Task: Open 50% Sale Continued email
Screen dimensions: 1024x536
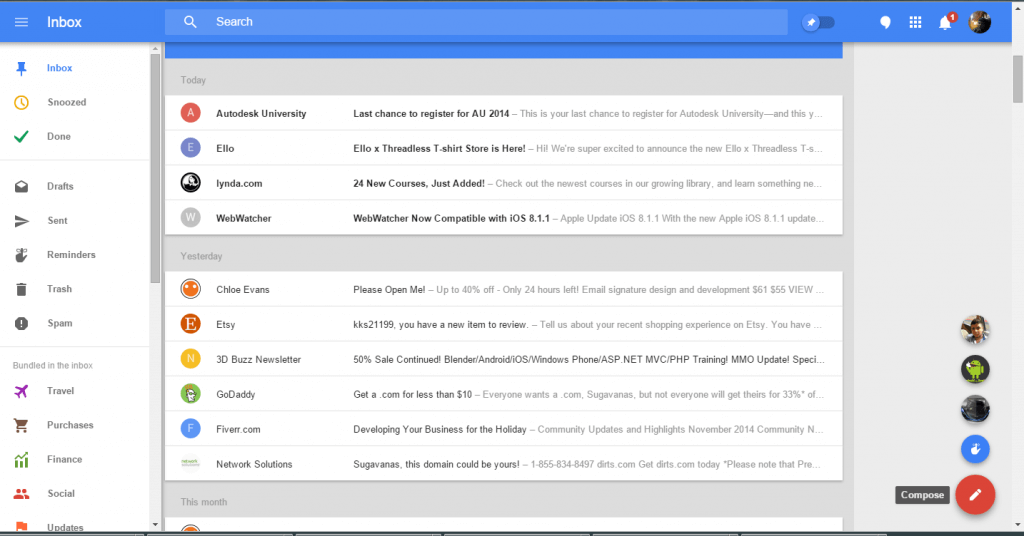Action: click(x=504, y=359)
